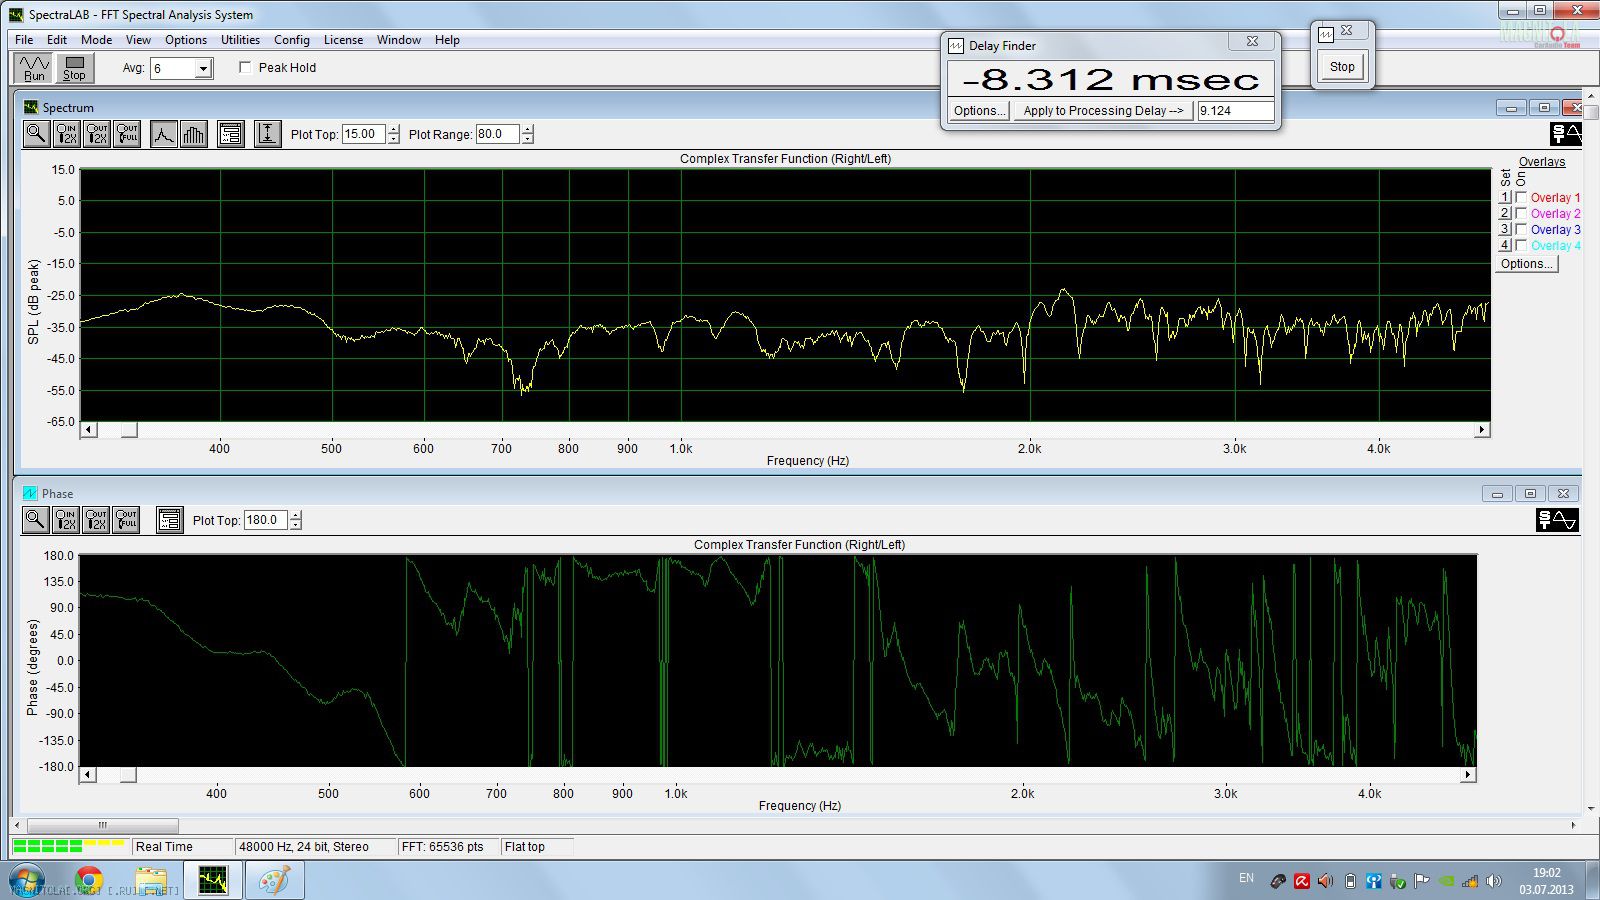Image resolution: width=1600 pixels, height=900 pixels.
Task: Switch to bar graph display in Spectrum
Action: (x=194, y=134)
